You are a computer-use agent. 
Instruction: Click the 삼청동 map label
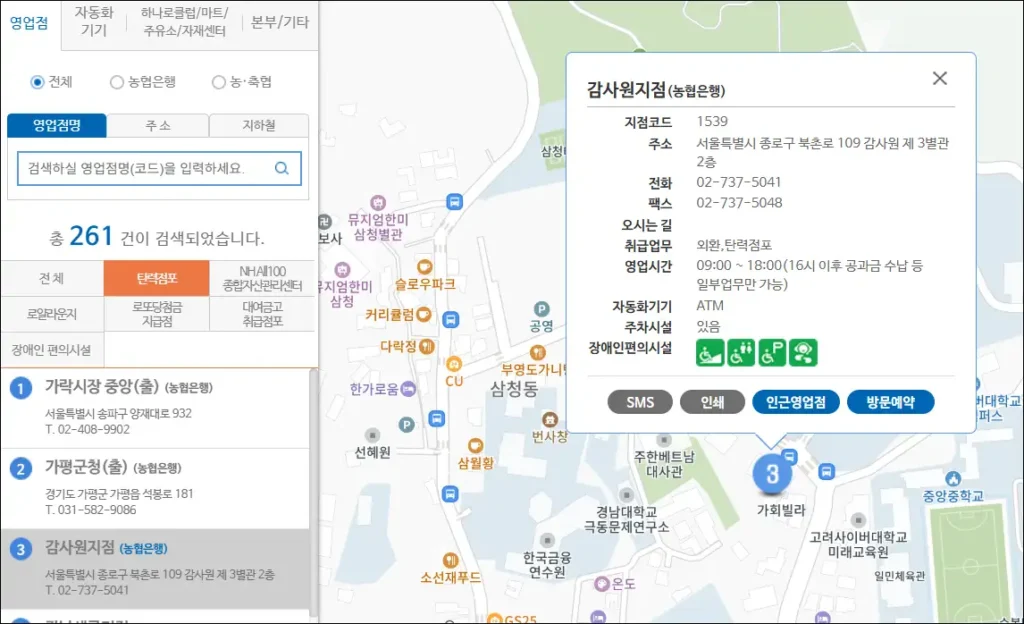point(514,390)
